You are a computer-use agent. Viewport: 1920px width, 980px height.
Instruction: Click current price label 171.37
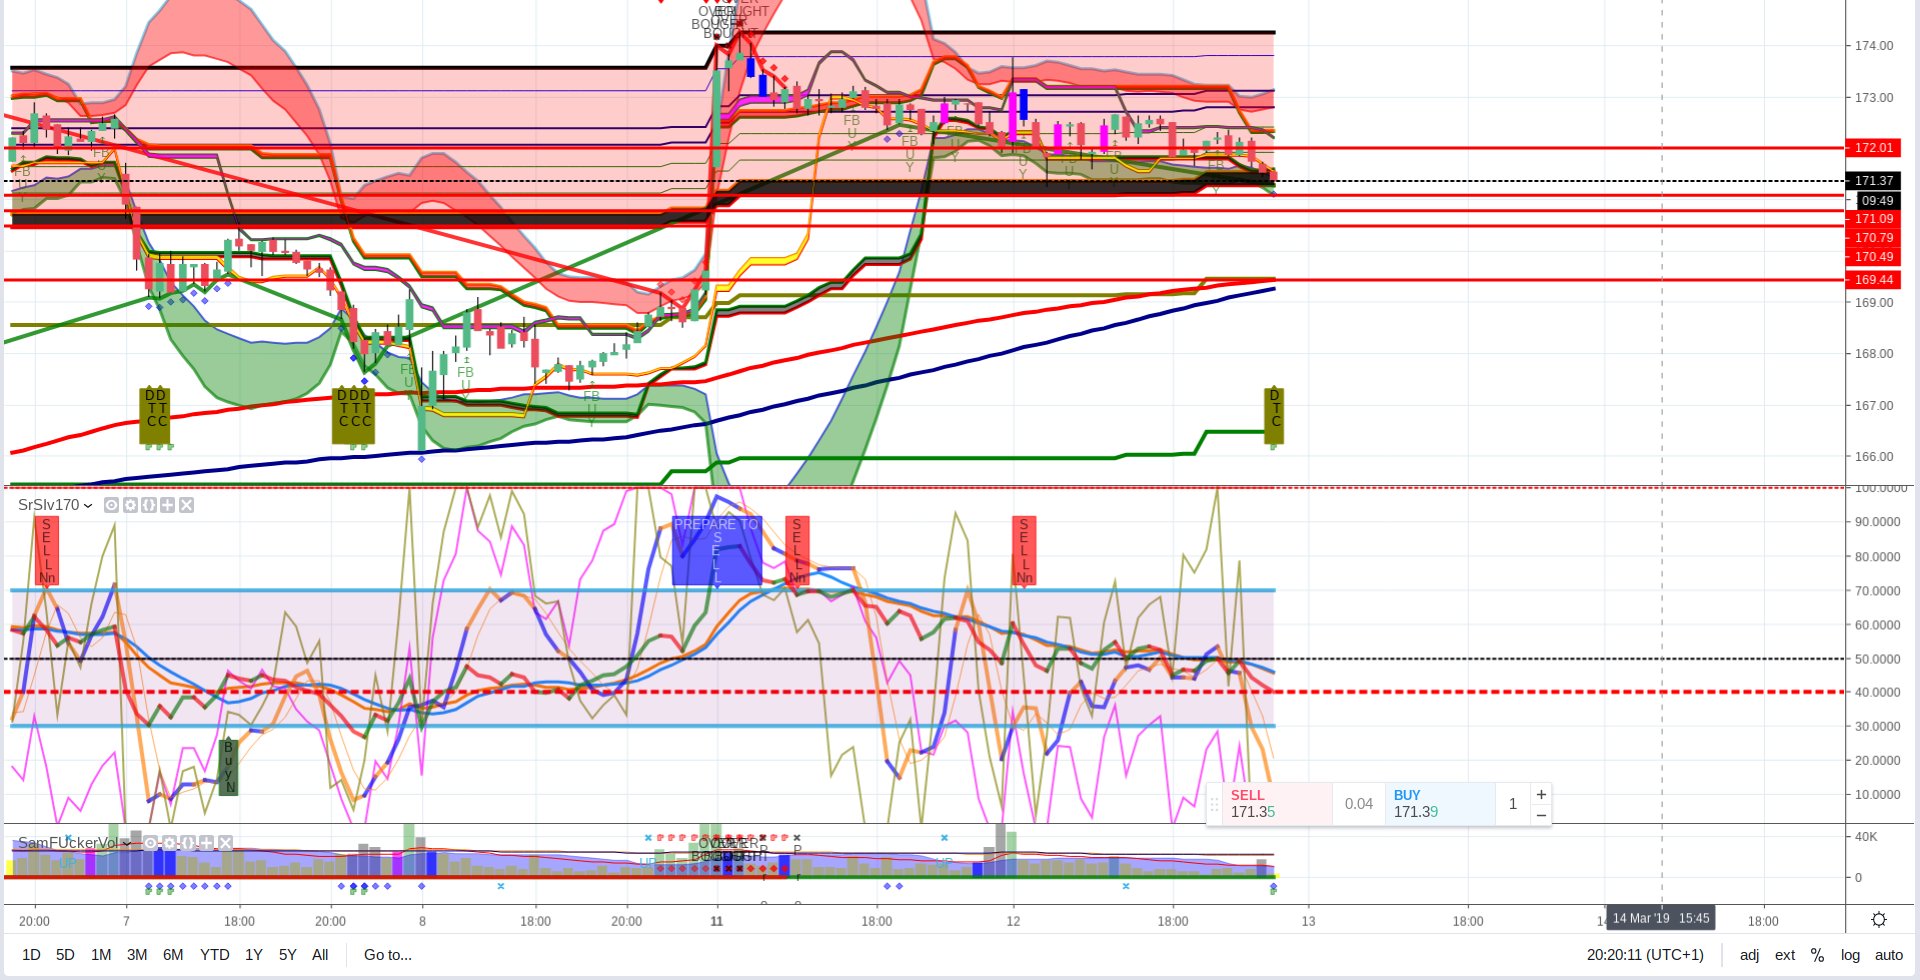1874,180
